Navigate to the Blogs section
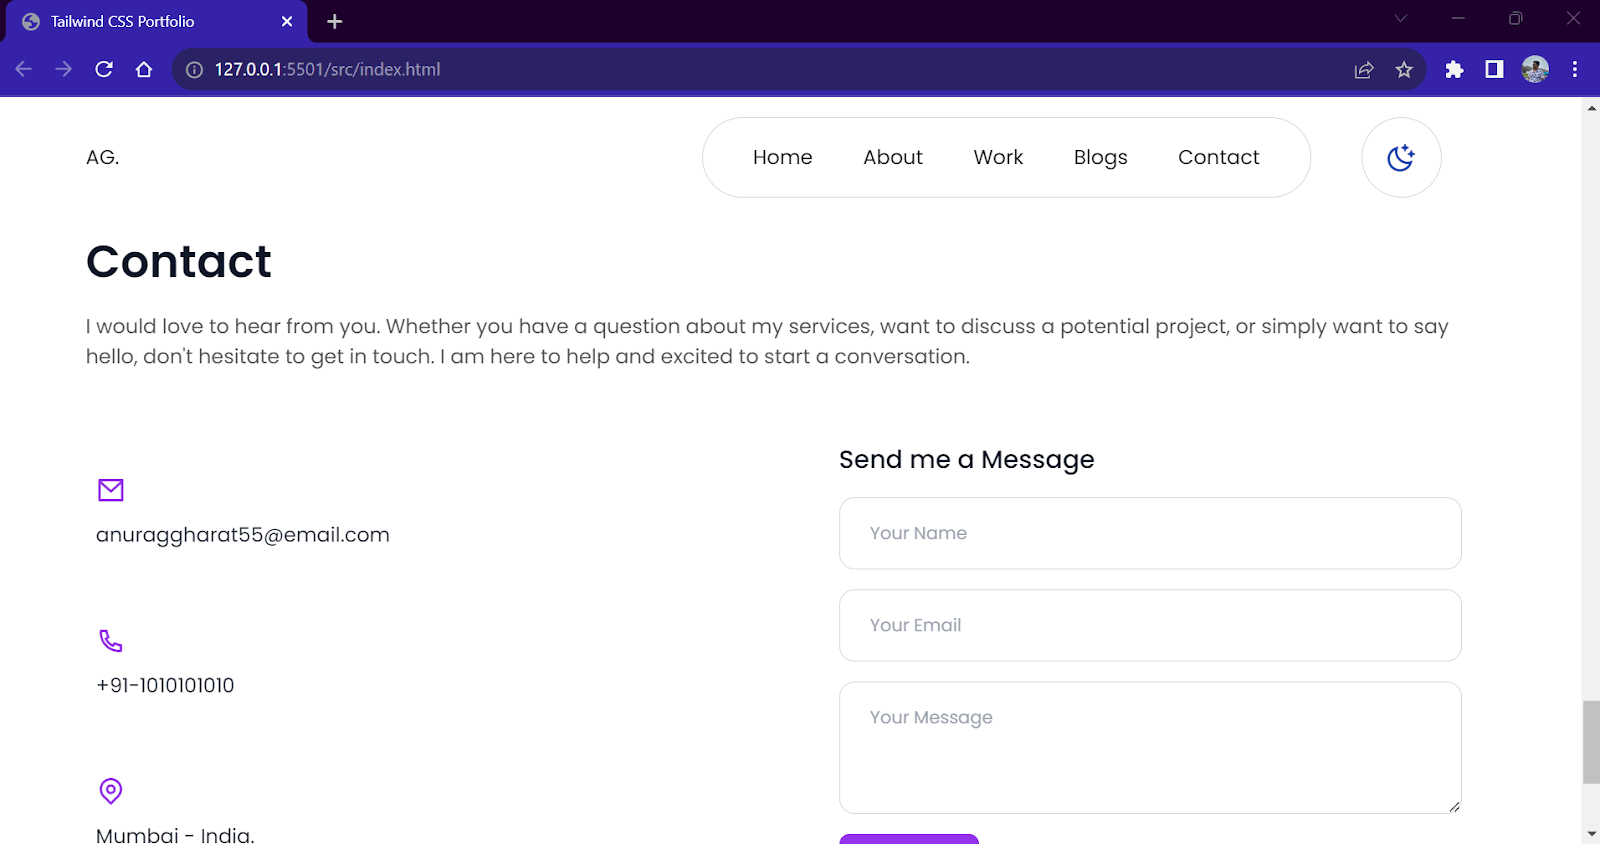This screenshot has height=844, width=1600. (1100, 157)
